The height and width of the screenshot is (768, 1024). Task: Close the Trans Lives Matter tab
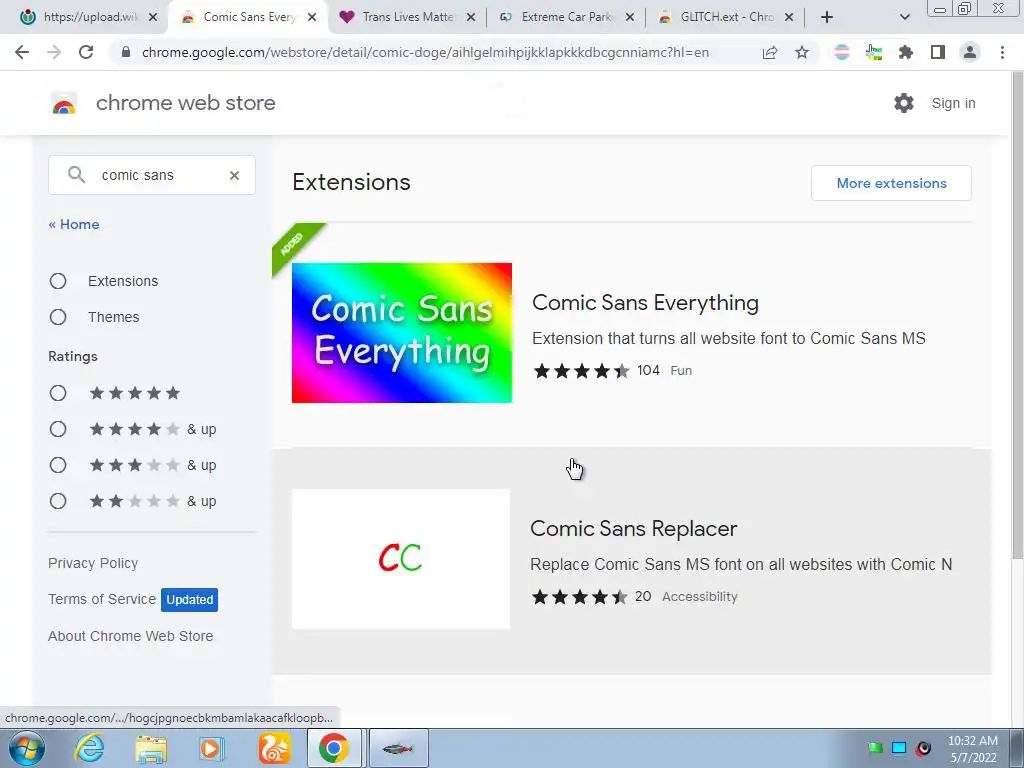[470, 17]
